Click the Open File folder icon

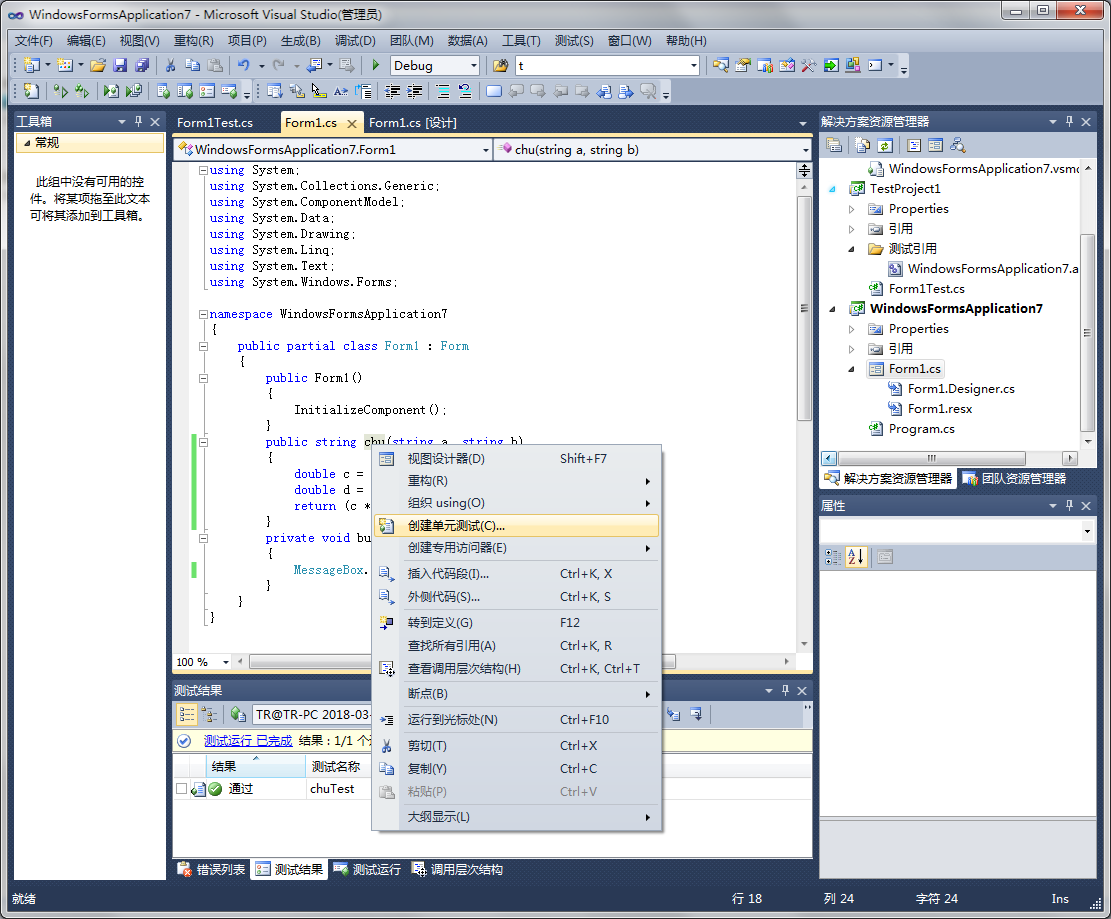point(98,65)
